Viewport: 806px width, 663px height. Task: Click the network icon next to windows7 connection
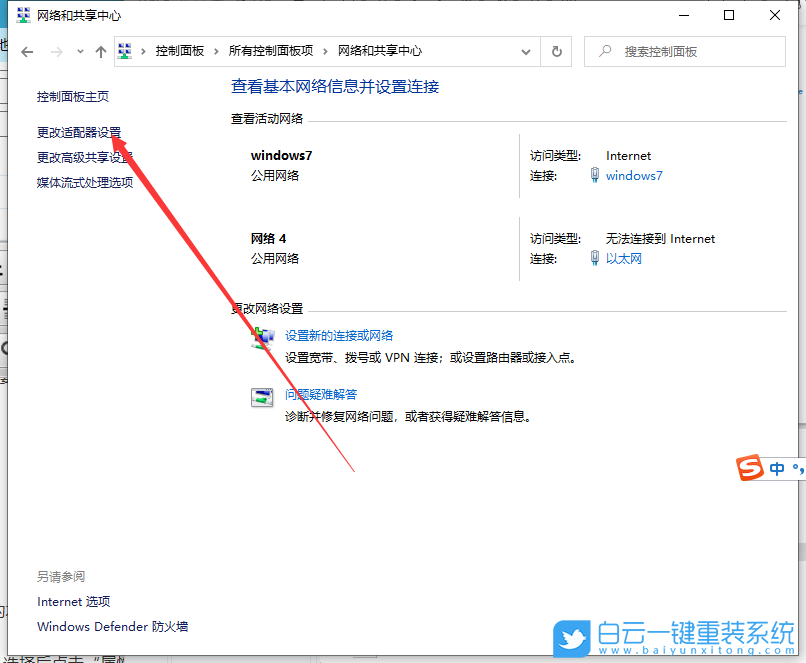point(593,175)
